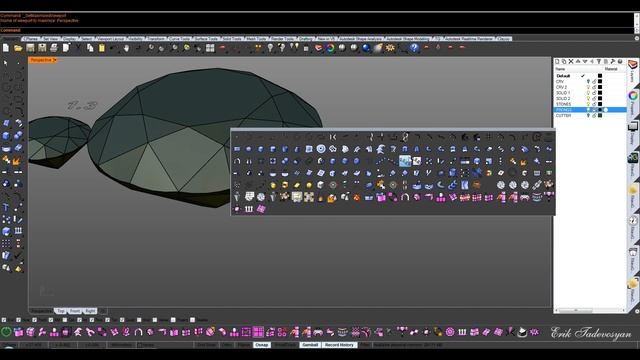Toggle the Mid osnap checkbox

[x=51, y=320]
